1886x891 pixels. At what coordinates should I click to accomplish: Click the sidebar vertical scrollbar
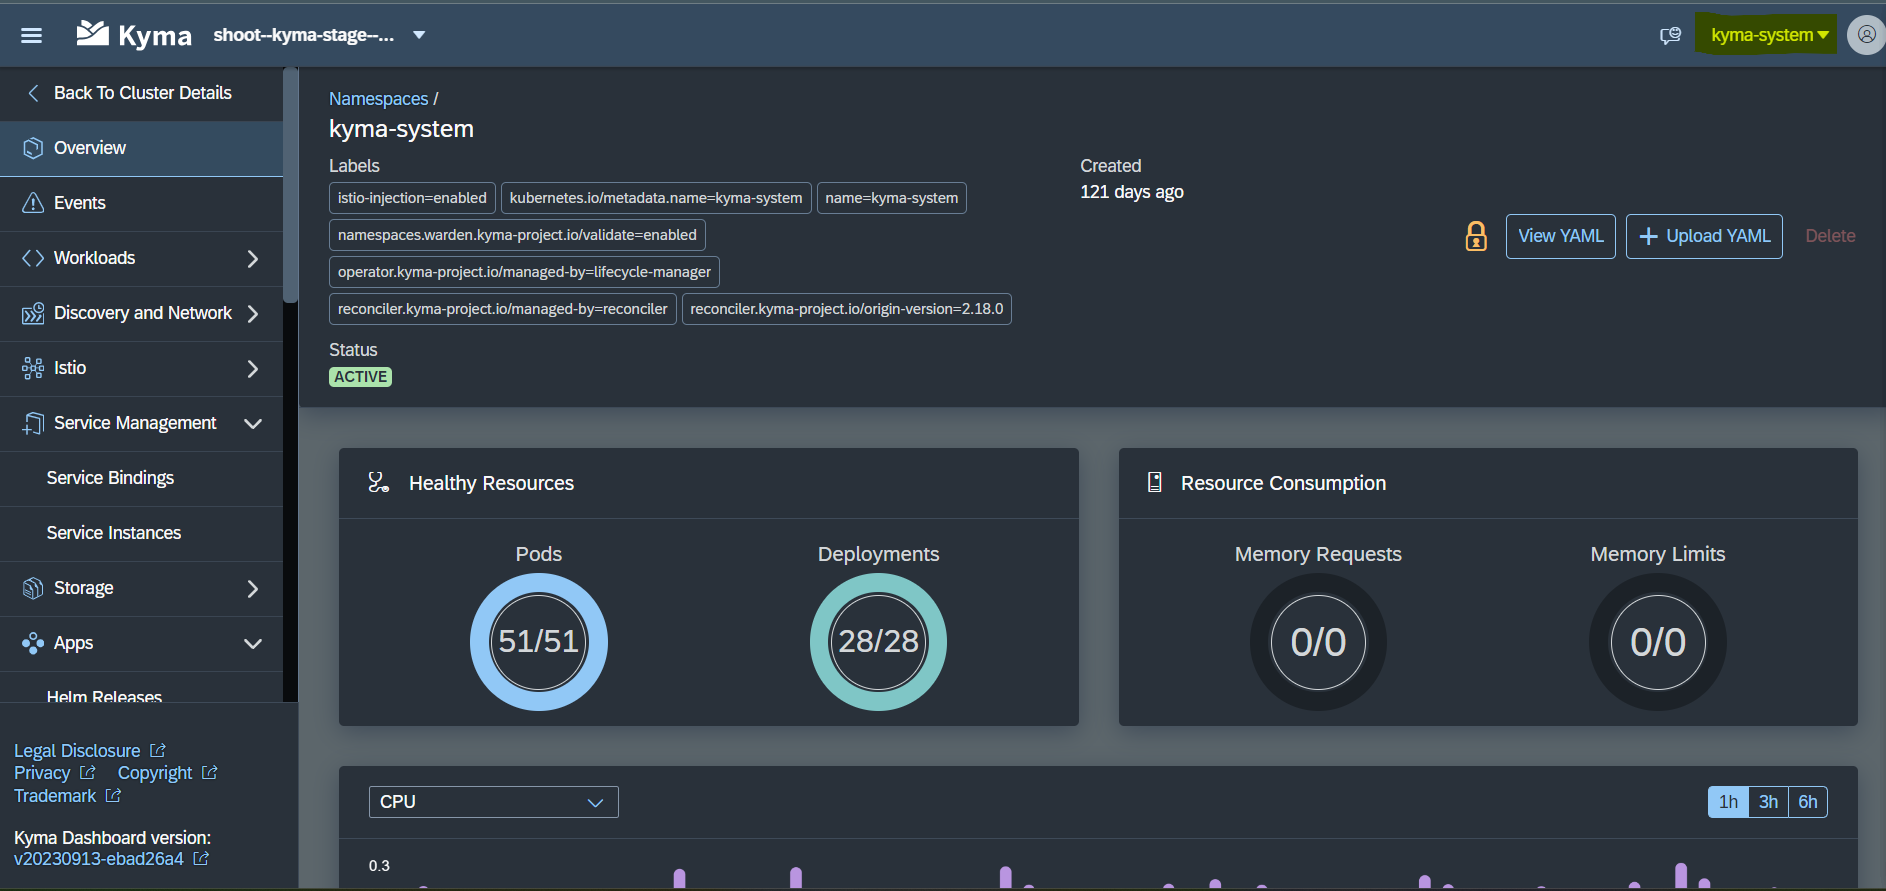point(290,185)
